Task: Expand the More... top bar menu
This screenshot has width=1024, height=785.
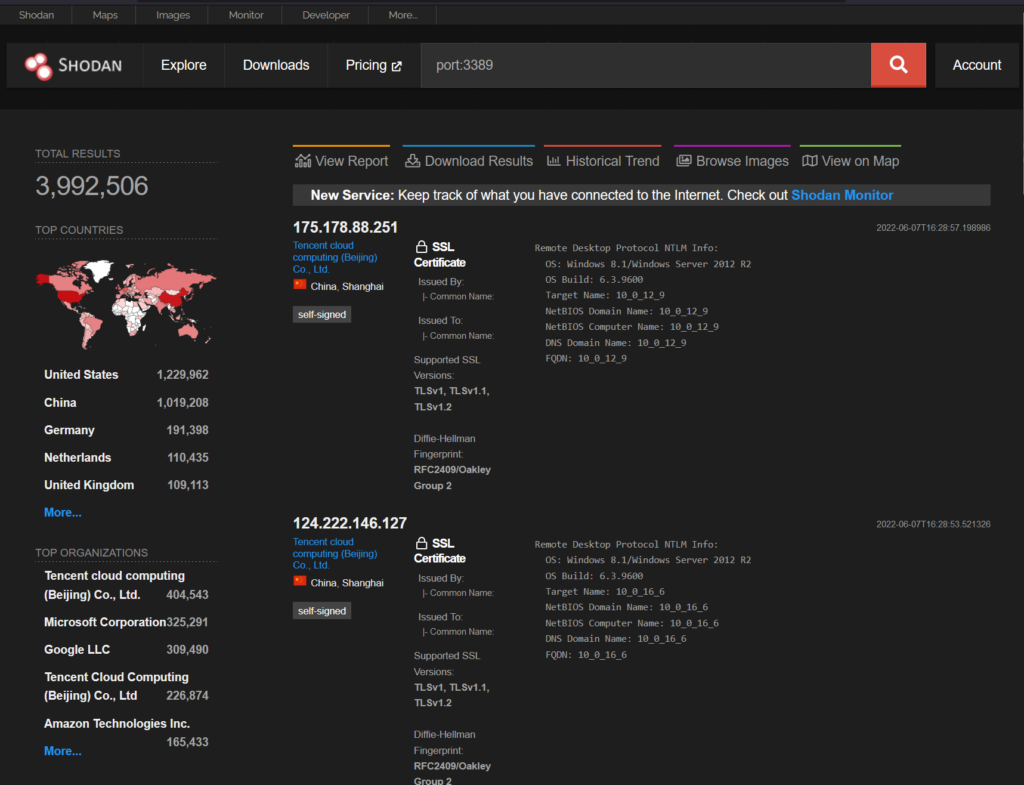Action: click(403, 14)
